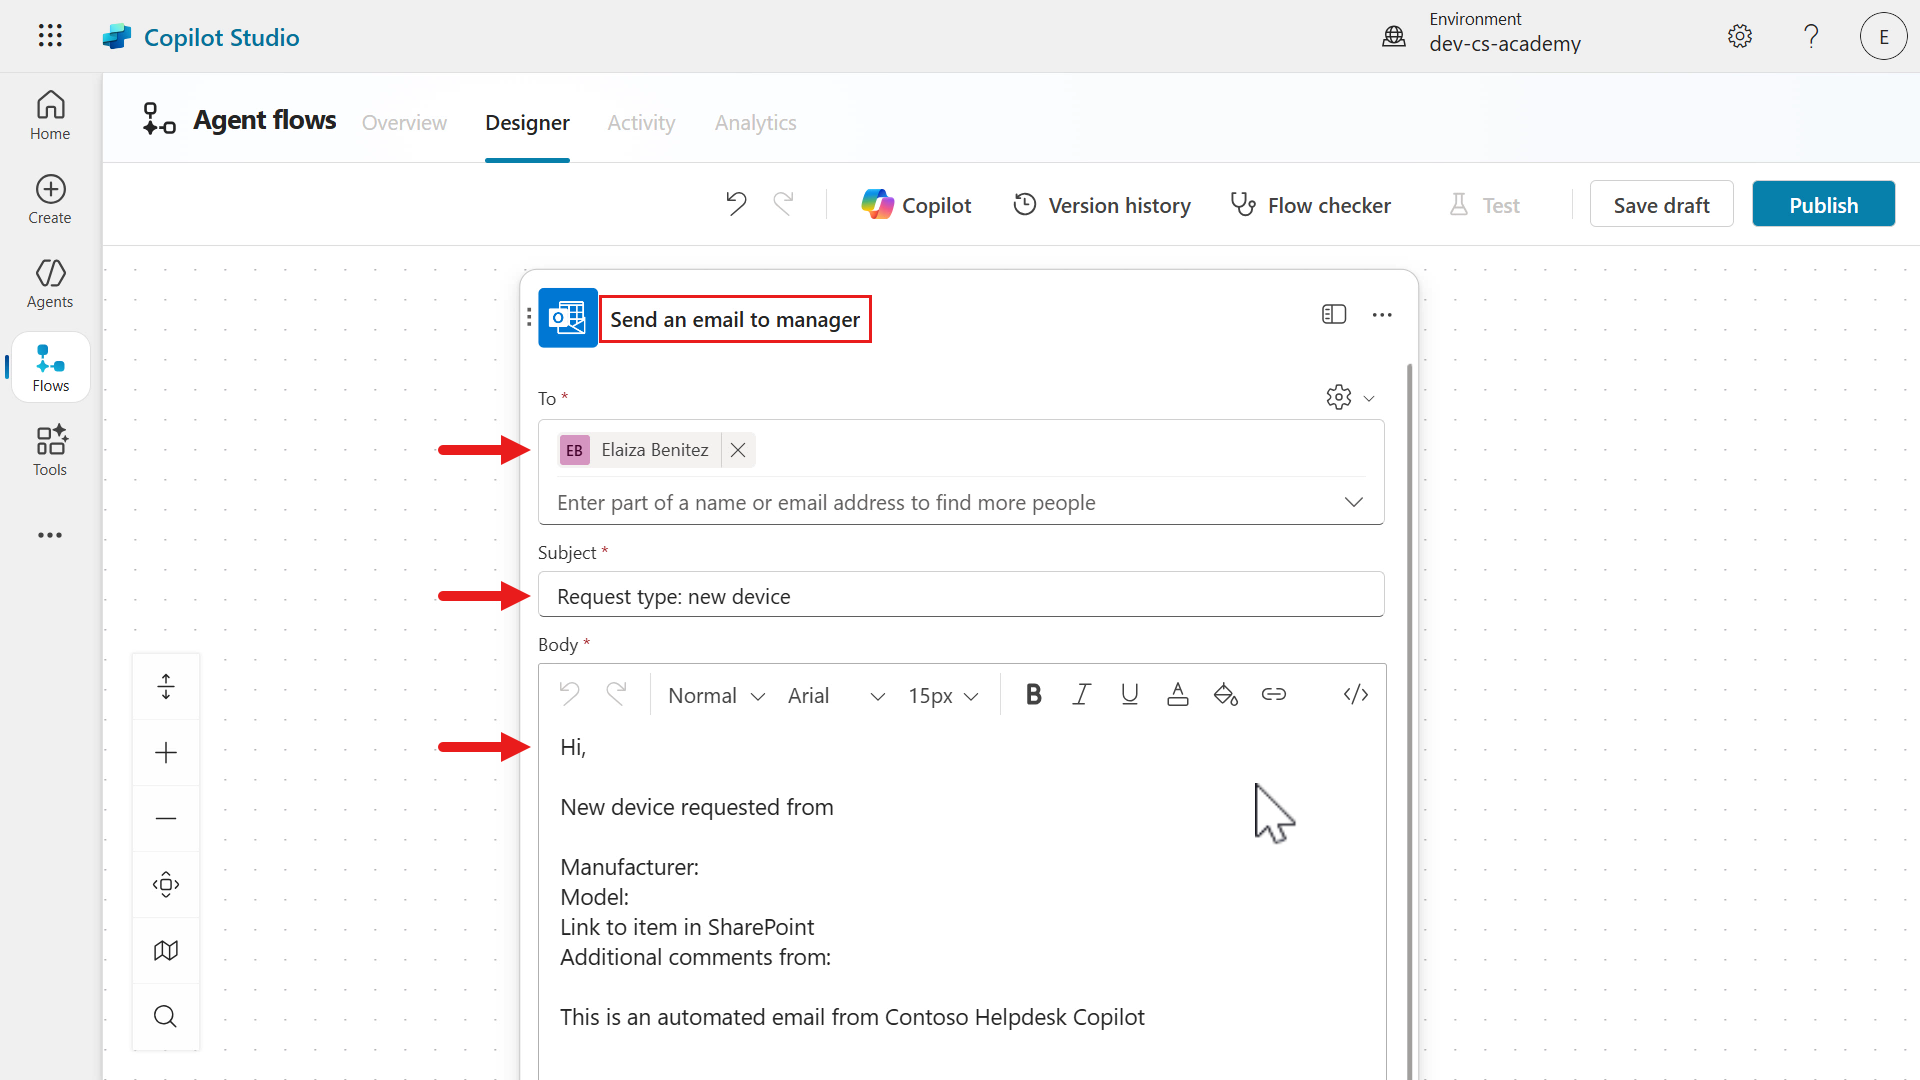The image size is (1920, 1080).
Task: Collapse the action details side panel
Action: pos(1334,315)
